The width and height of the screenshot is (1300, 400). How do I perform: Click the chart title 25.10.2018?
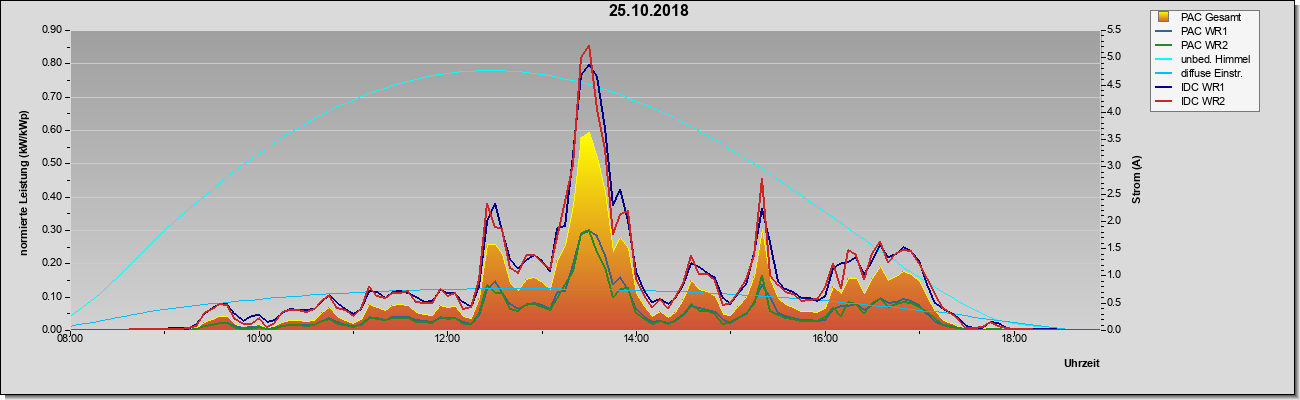click(648, 11)
